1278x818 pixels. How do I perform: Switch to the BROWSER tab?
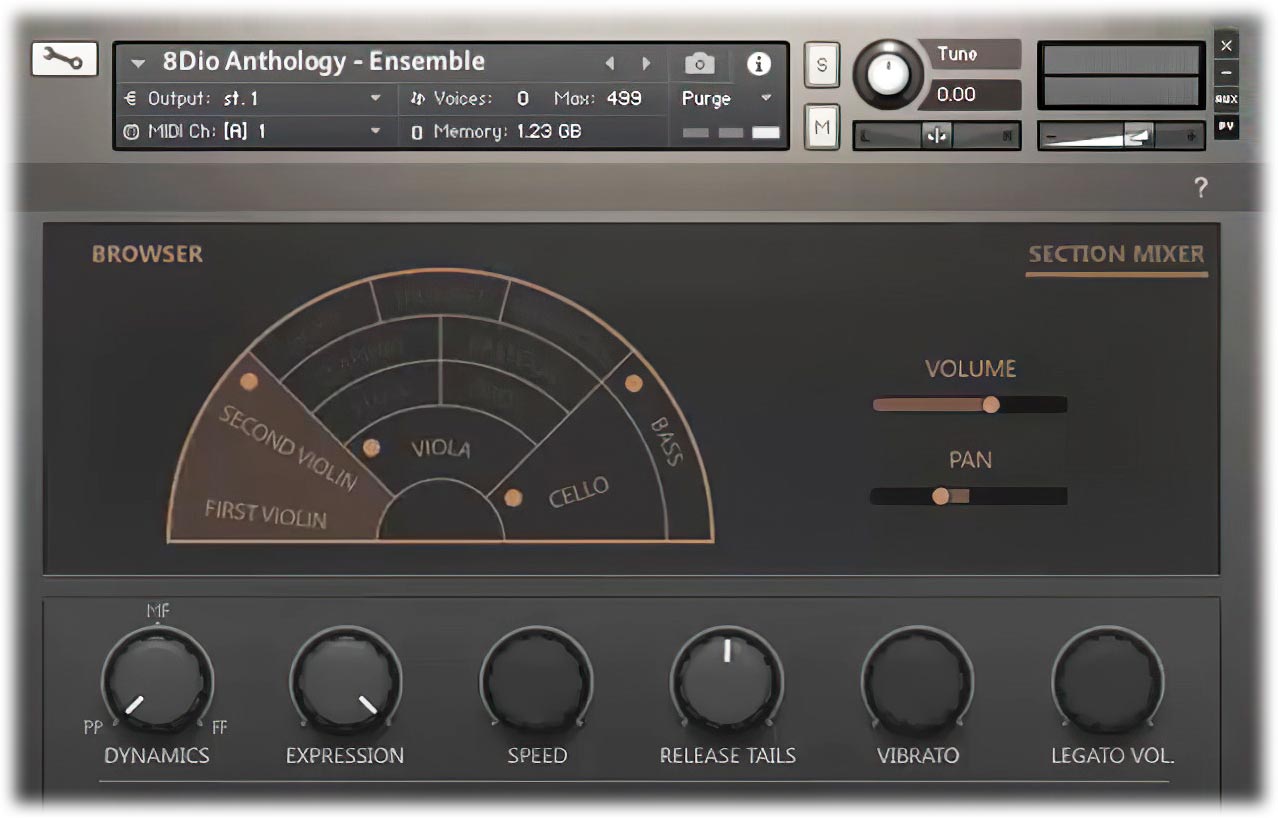(147, 254)
